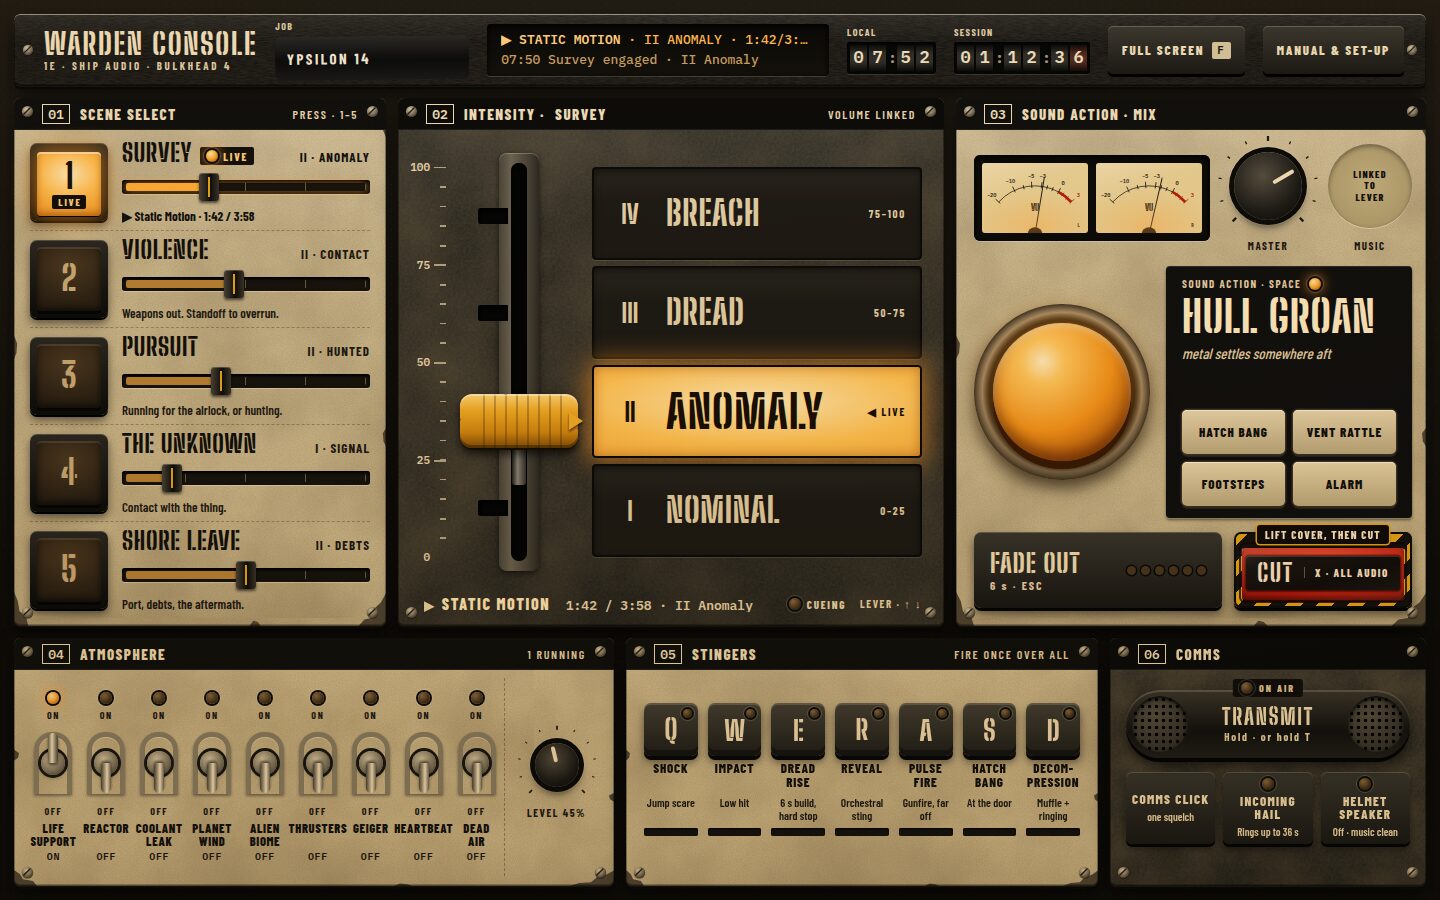Switch intensity to I Nominal
This screenshot has height=900, width=1440.
tap(757, 510)
